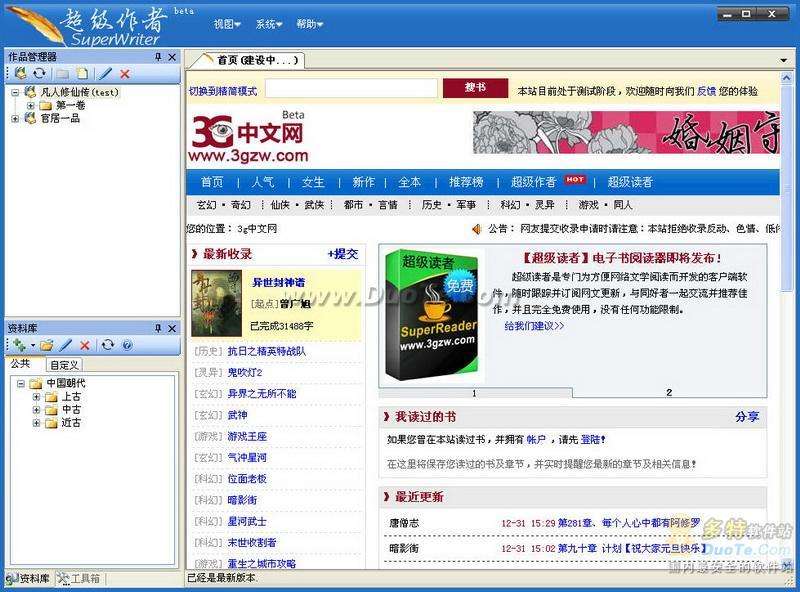Click the web page scrollbar up arrow

pos(786,78)
